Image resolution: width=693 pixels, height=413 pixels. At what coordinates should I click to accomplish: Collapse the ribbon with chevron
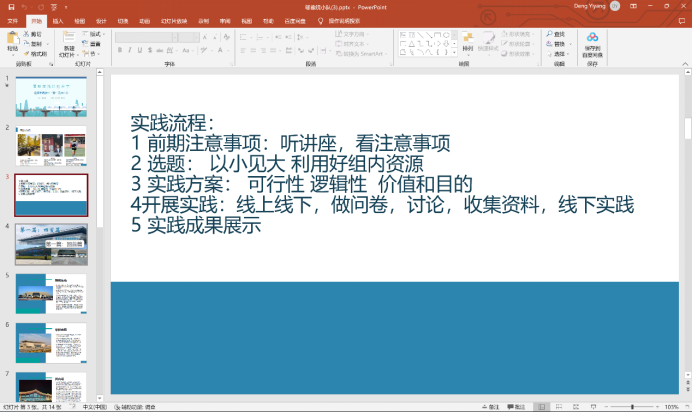click(685, 64)
